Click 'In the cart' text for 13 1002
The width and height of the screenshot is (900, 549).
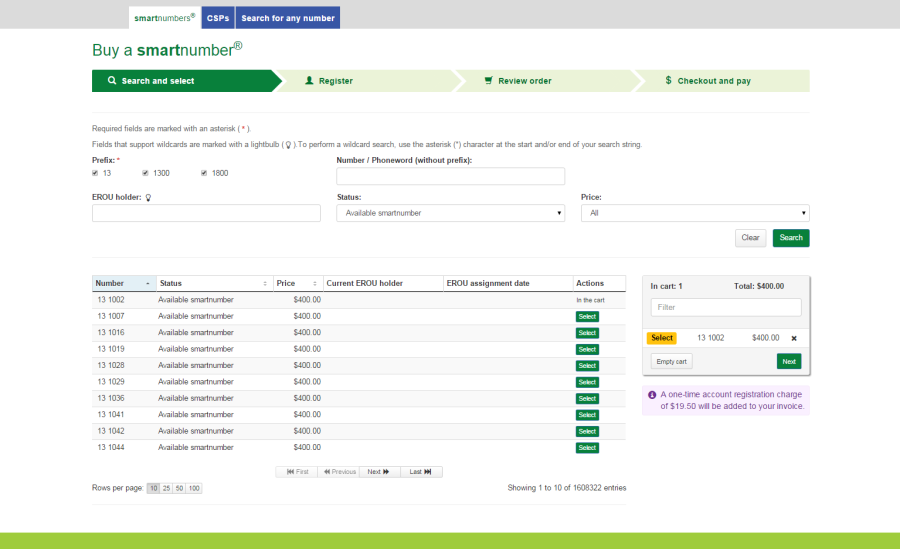pos(590,300)
